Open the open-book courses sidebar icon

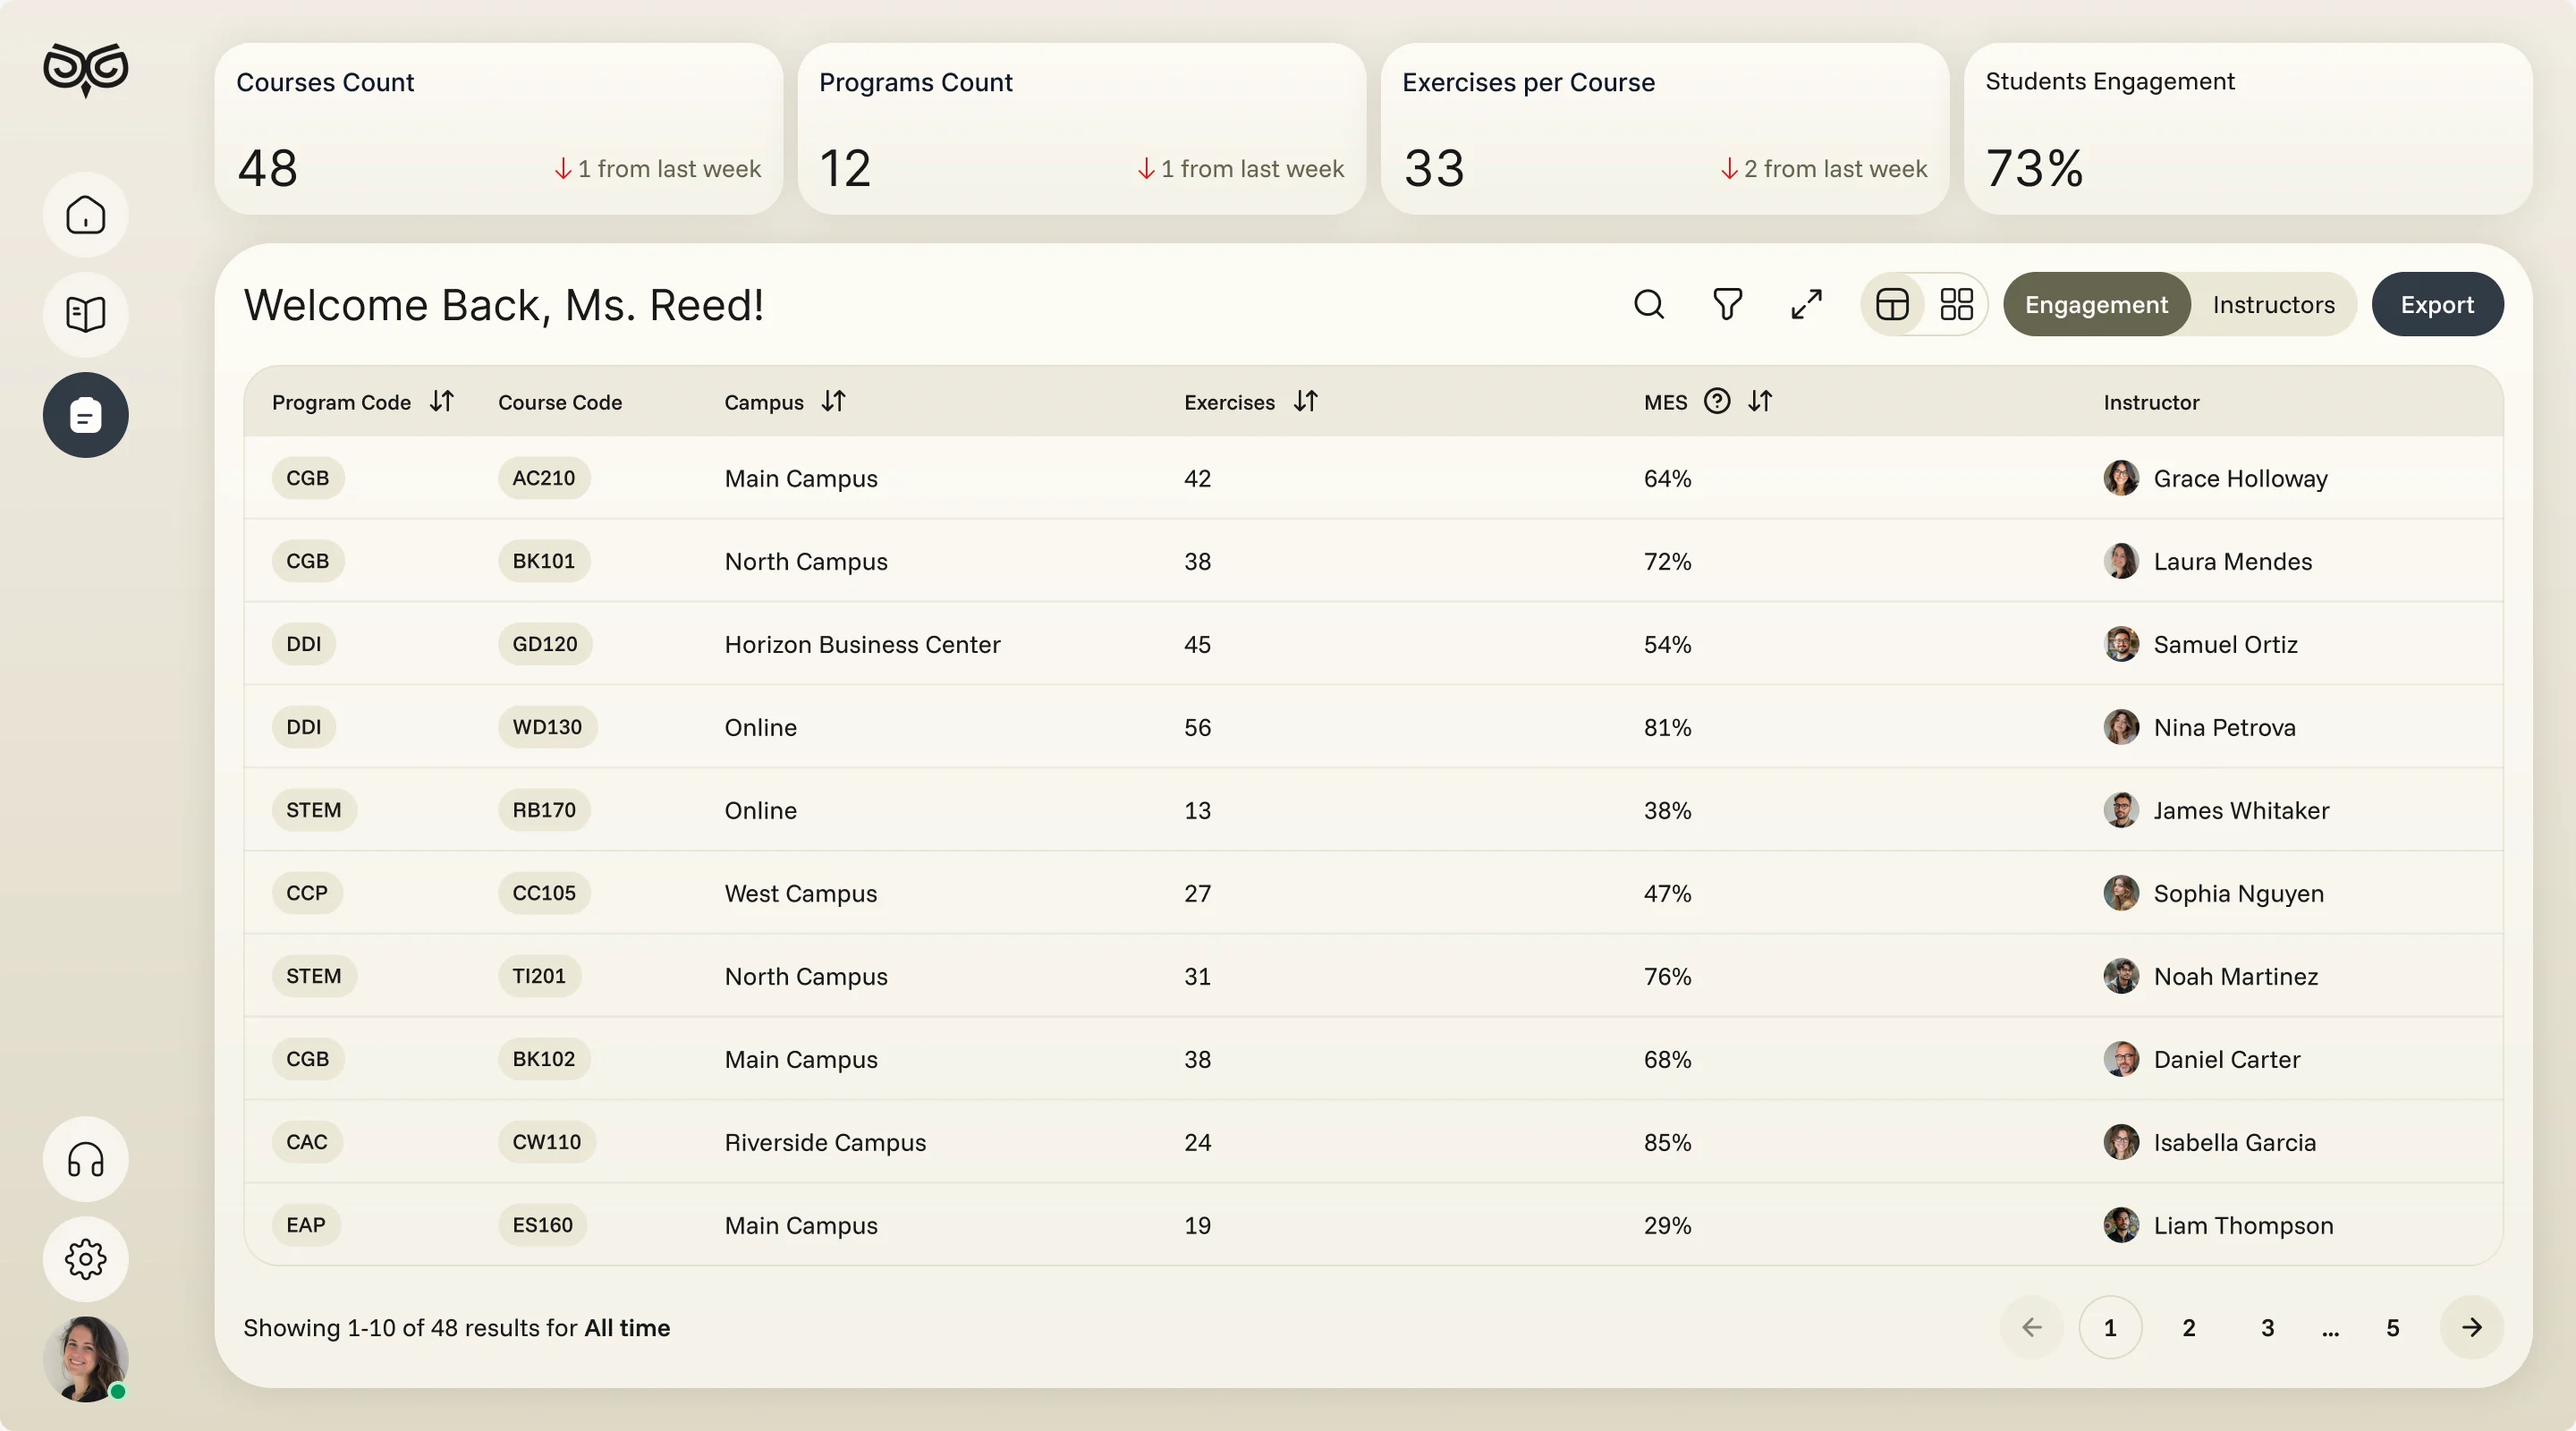(86, 314)
